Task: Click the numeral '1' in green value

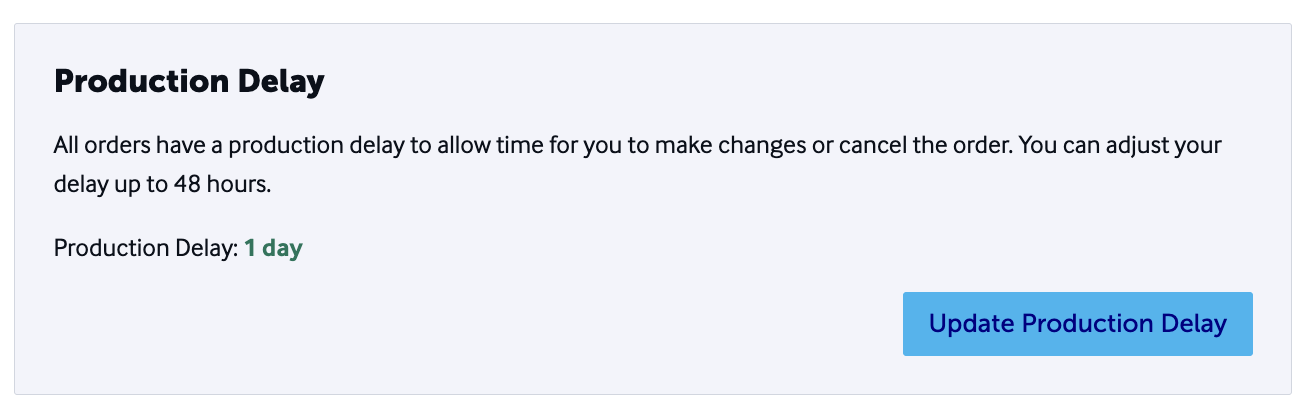Action: click(x=250, y=248)
